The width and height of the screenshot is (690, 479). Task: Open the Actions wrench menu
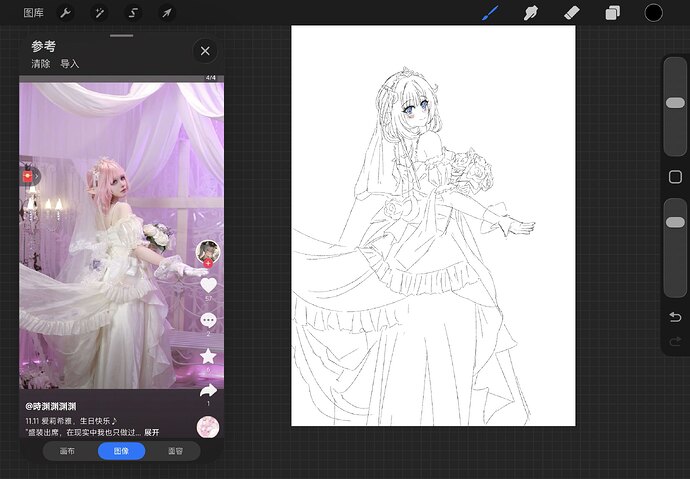(66, 13)
